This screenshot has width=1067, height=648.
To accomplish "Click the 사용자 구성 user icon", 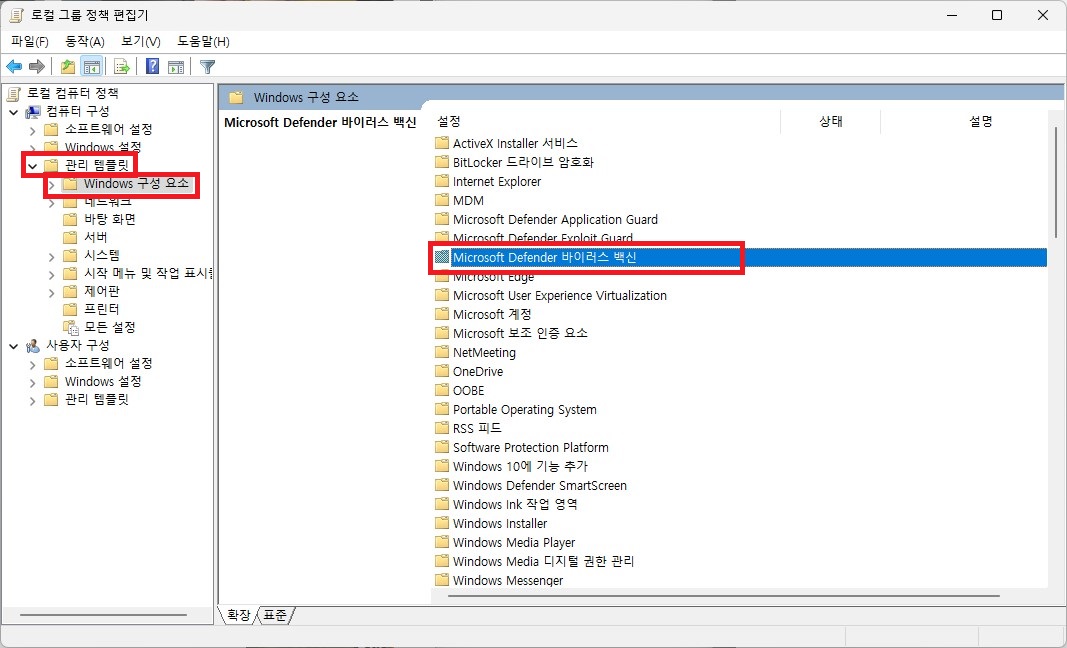I will tap(33, 346).
